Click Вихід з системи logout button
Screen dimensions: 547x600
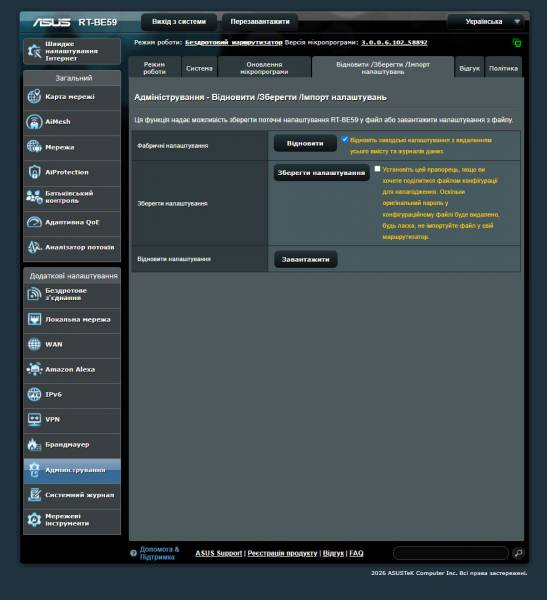pyautogui.click(x=179, y=22)
